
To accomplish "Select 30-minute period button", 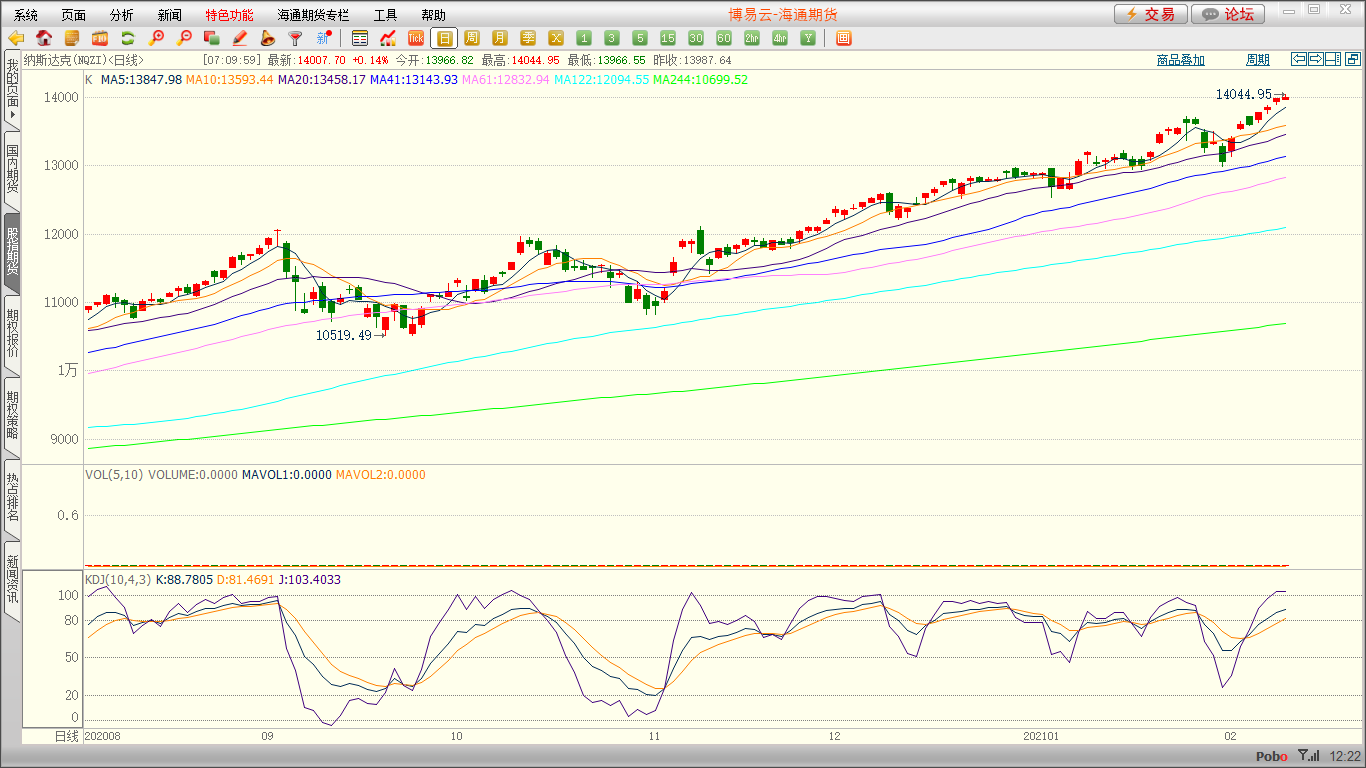I will (x=696, y=38).
